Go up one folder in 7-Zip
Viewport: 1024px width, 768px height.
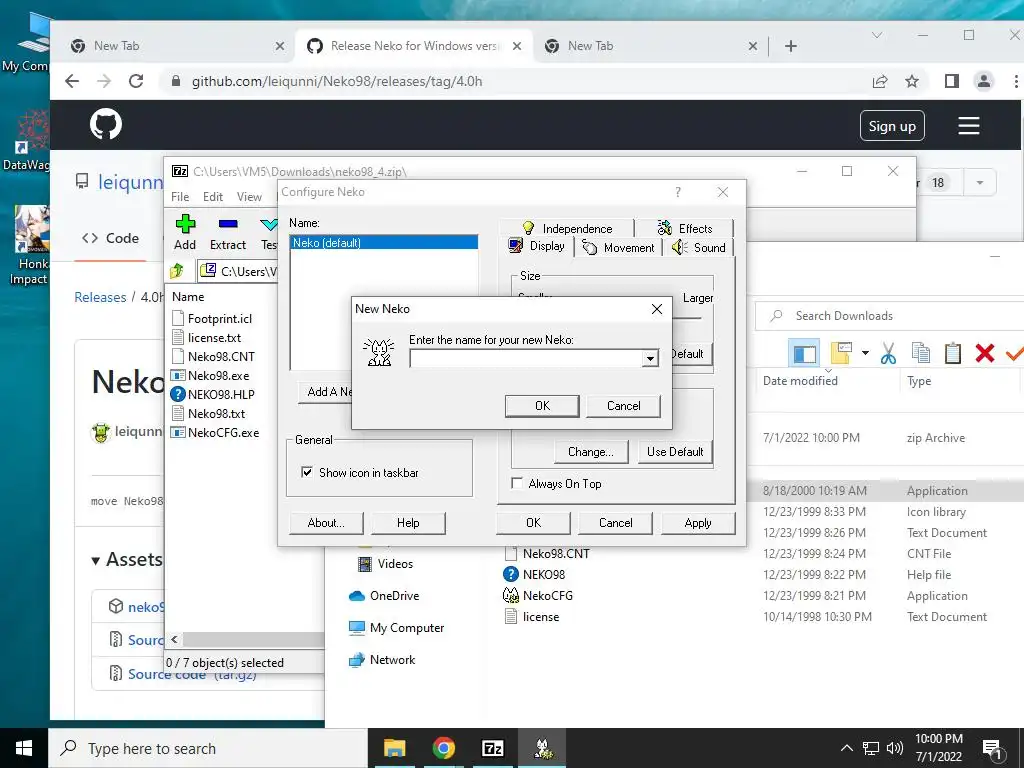pos(177,270)
